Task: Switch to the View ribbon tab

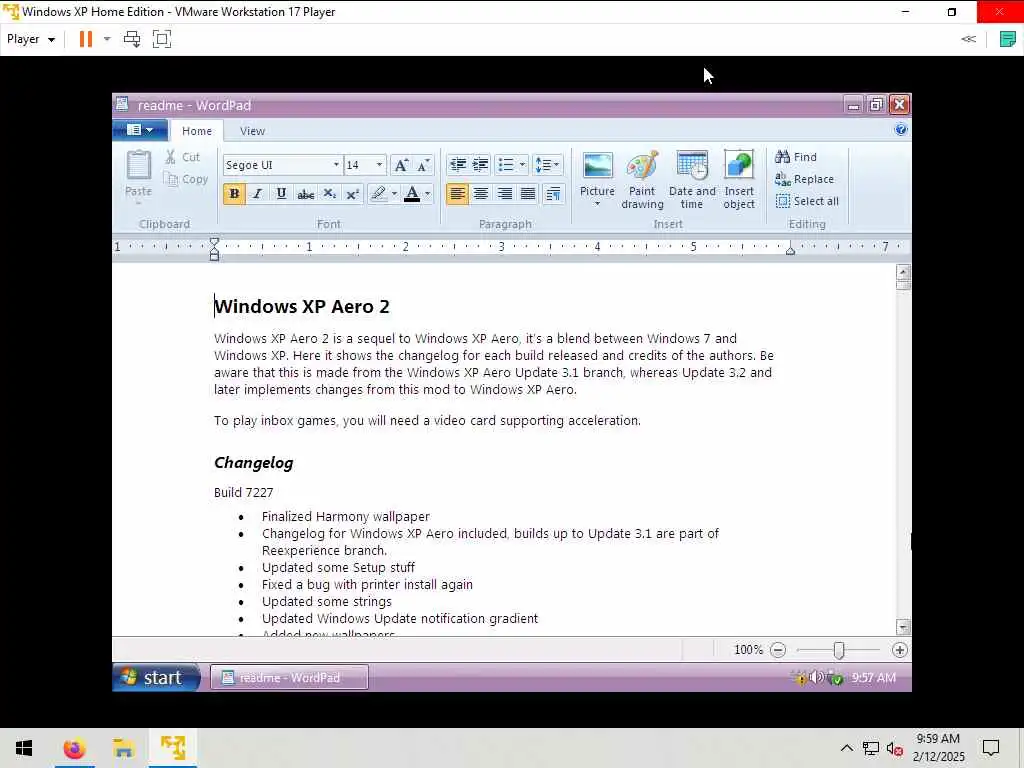Action: (252, 131)
